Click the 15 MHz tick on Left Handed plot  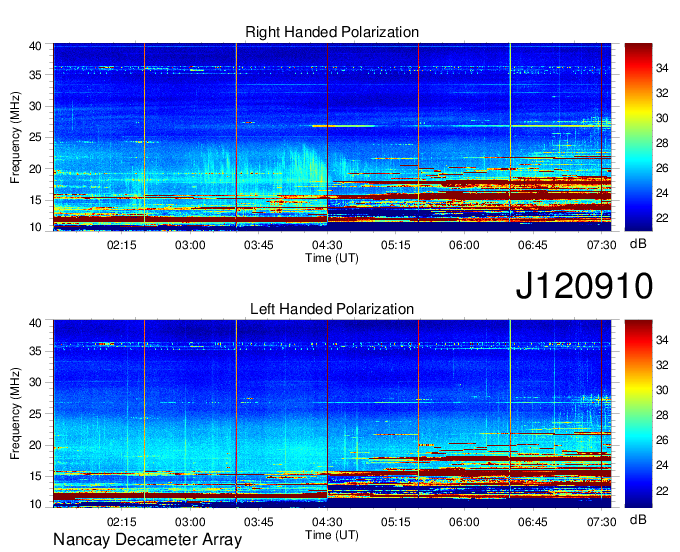click(35, 476)
